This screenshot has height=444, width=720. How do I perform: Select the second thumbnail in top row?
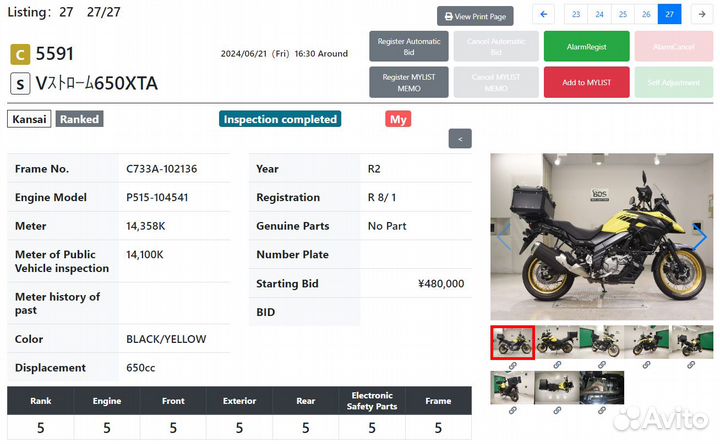(x=557, y=343)
